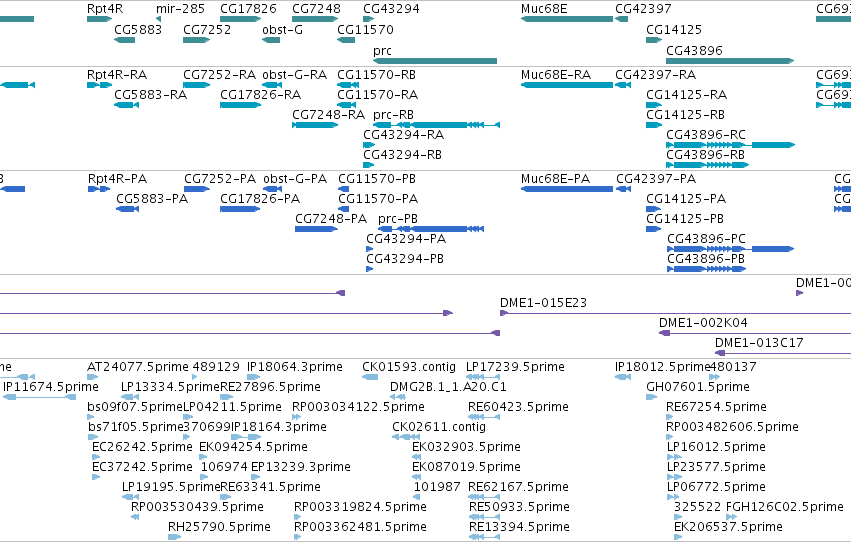Select the CG5883-PA protein label
Viewport: 851px width, 542px height.
coord(152,199)
